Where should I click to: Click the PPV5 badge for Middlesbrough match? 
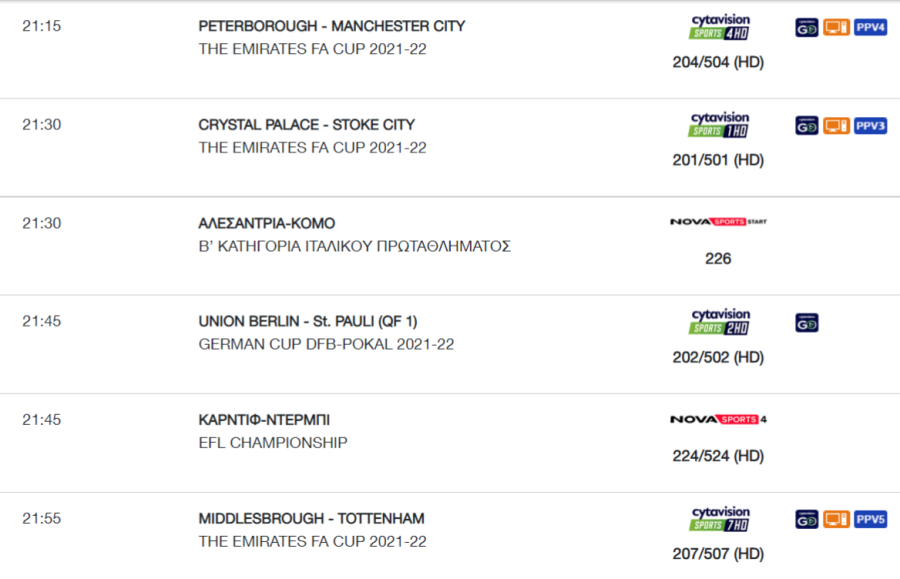tap(870, 519)
